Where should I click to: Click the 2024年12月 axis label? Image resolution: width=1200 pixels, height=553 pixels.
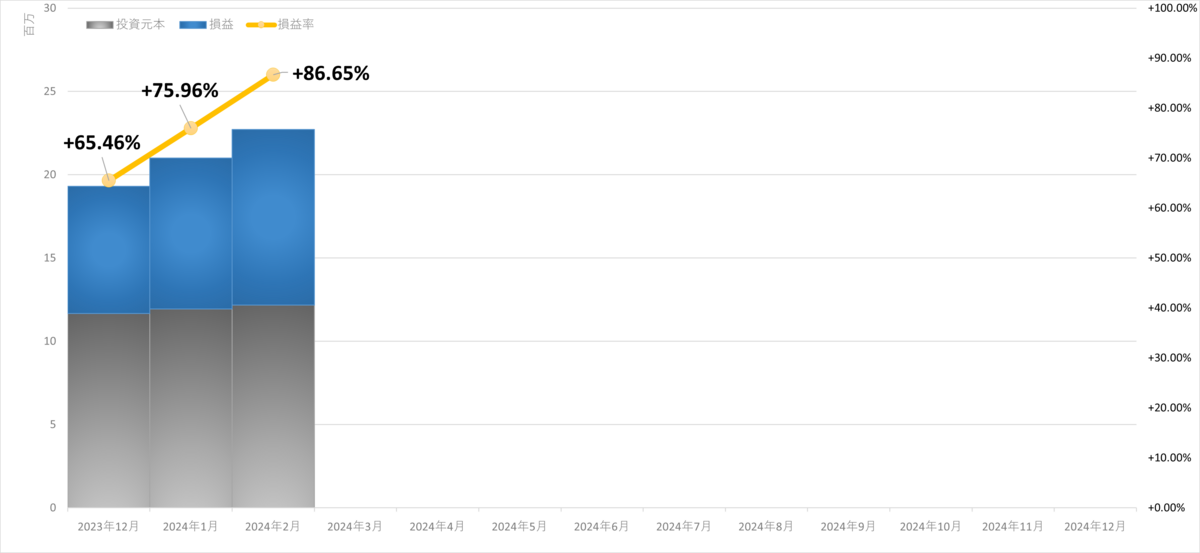click(1094, 525)
